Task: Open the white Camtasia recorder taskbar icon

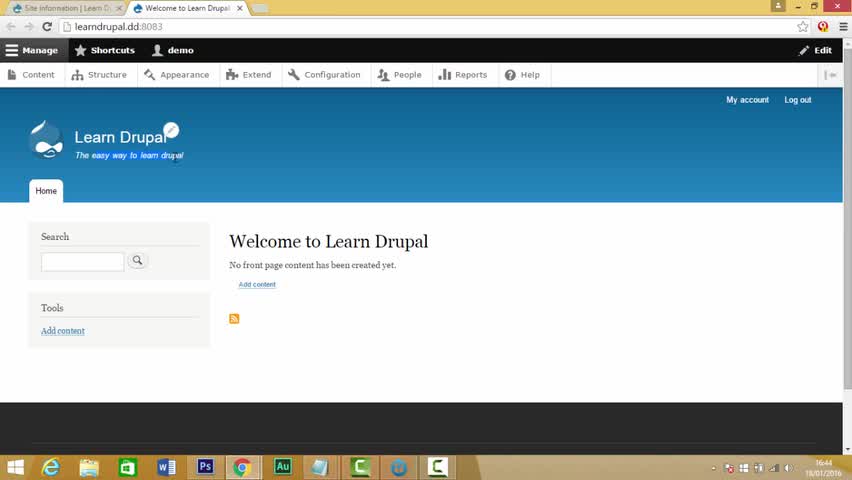Action: pos(437,467)
